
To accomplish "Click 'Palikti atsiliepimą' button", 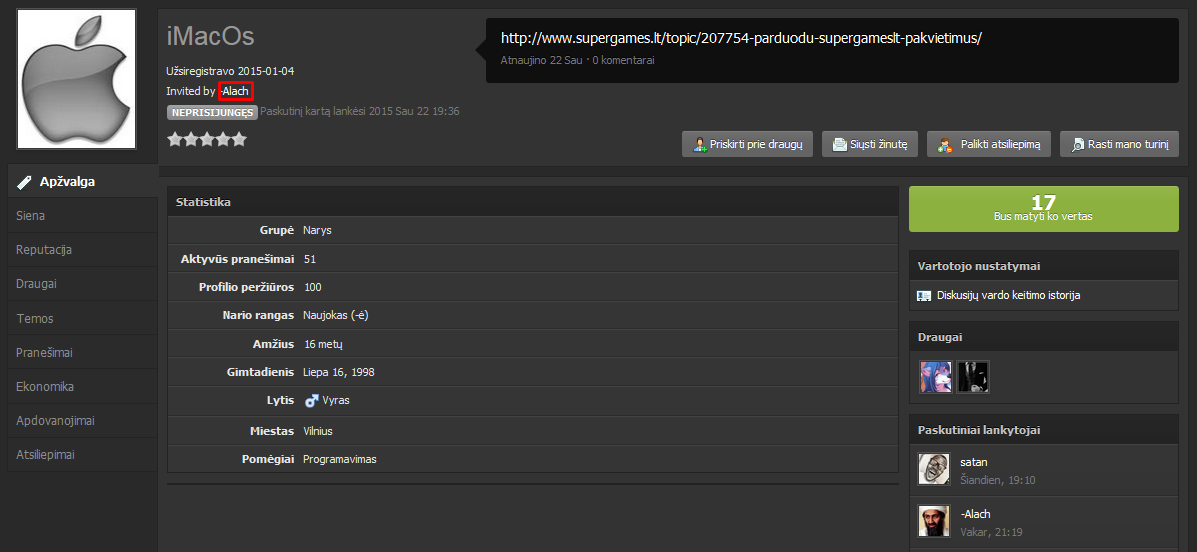I will pos(989,144).
